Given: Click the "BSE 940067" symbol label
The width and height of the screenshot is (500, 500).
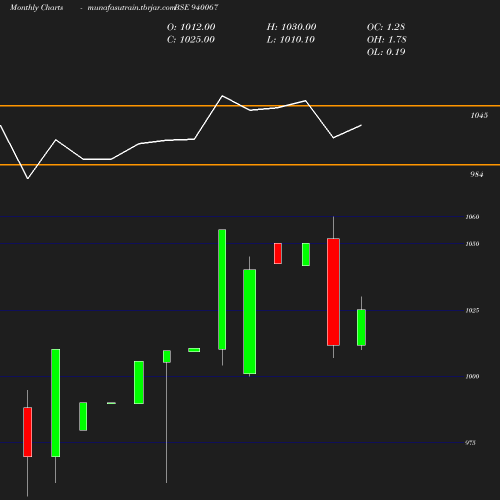Looking at the screenshot, I should tap(197, 7).
